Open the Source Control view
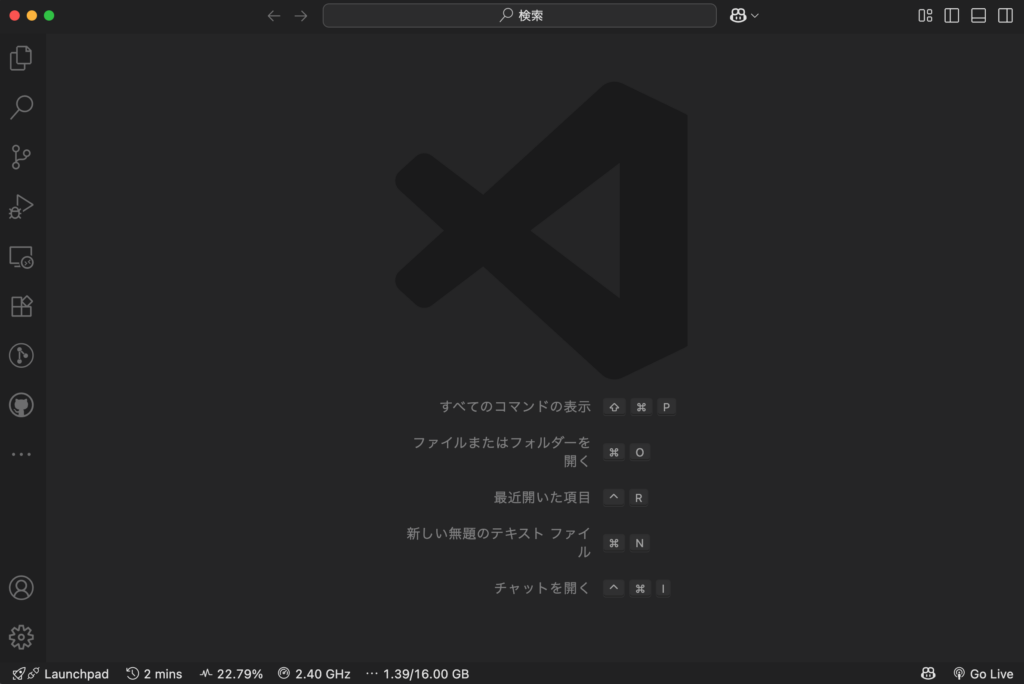 pos(21,157)
